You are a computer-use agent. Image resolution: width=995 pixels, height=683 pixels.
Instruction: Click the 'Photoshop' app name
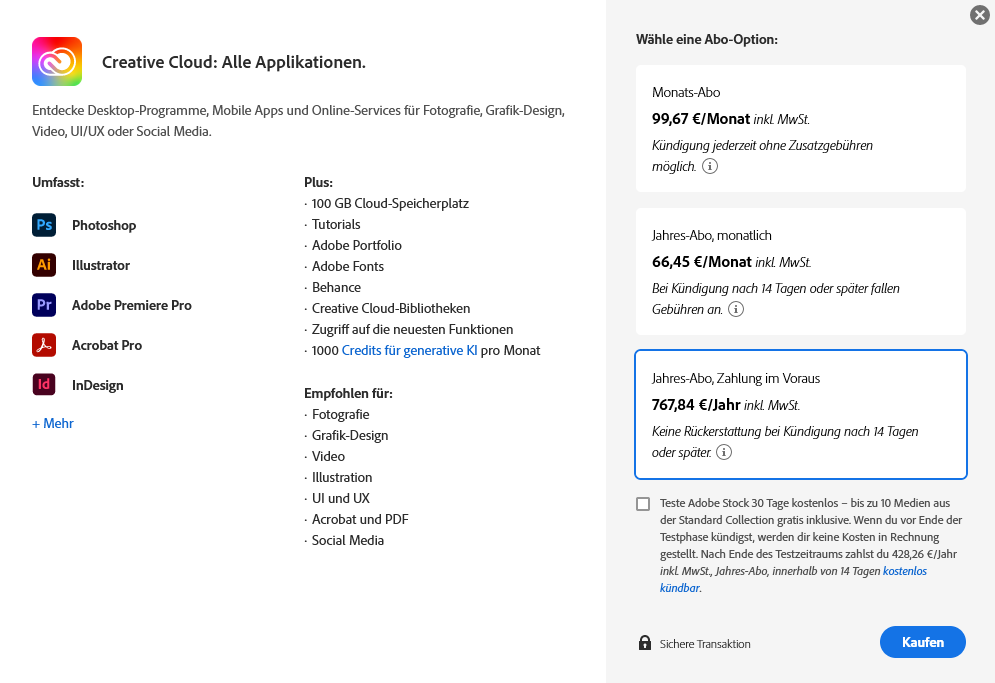pyautogui.click(x=104, y=225)
